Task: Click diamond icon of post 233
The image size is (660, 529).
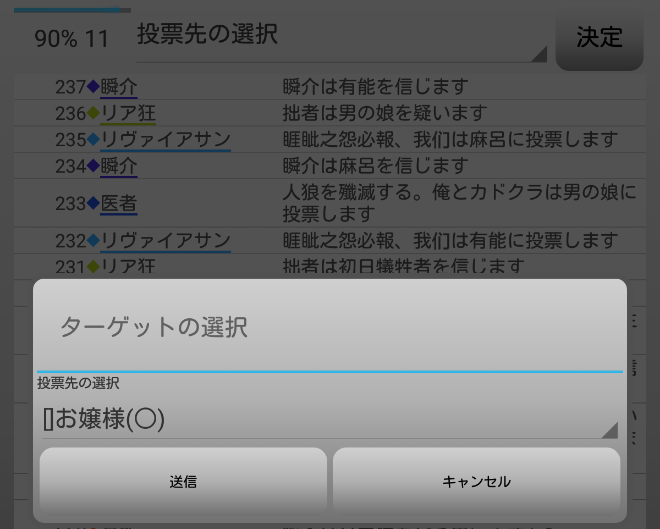Action: click(x=93, y=203)
